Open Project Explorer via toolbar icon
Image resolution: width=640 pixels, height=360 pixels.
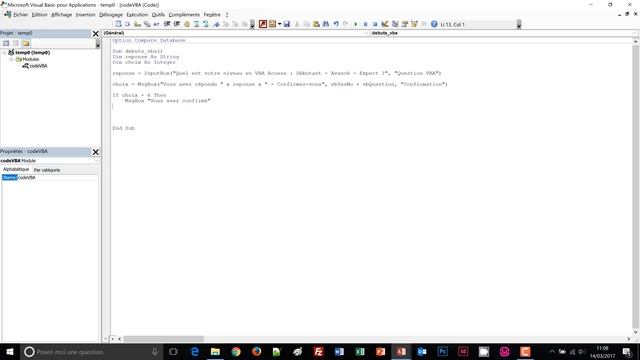(395, 24)
